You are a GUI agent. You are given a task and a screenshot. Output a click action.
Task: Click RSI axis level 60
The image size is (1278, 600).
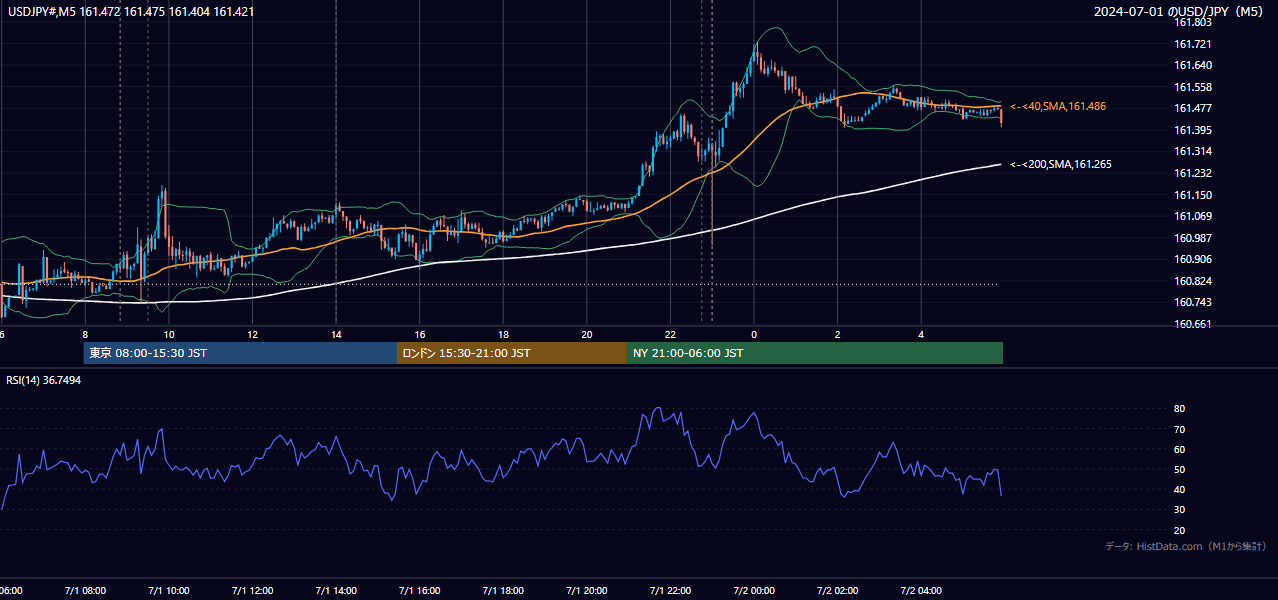pyautogui.click(x=1179, y=449)
